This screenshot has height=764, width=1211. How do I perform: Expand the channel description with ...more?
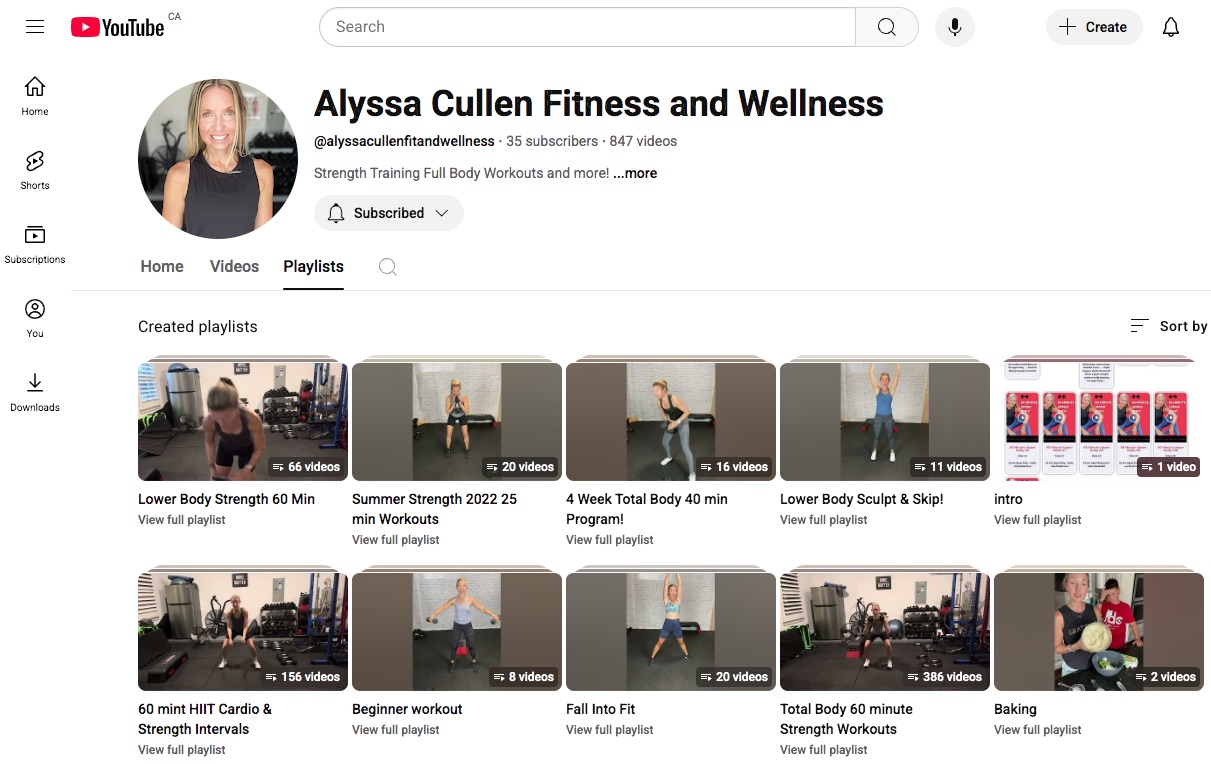(x=635, y=173)
